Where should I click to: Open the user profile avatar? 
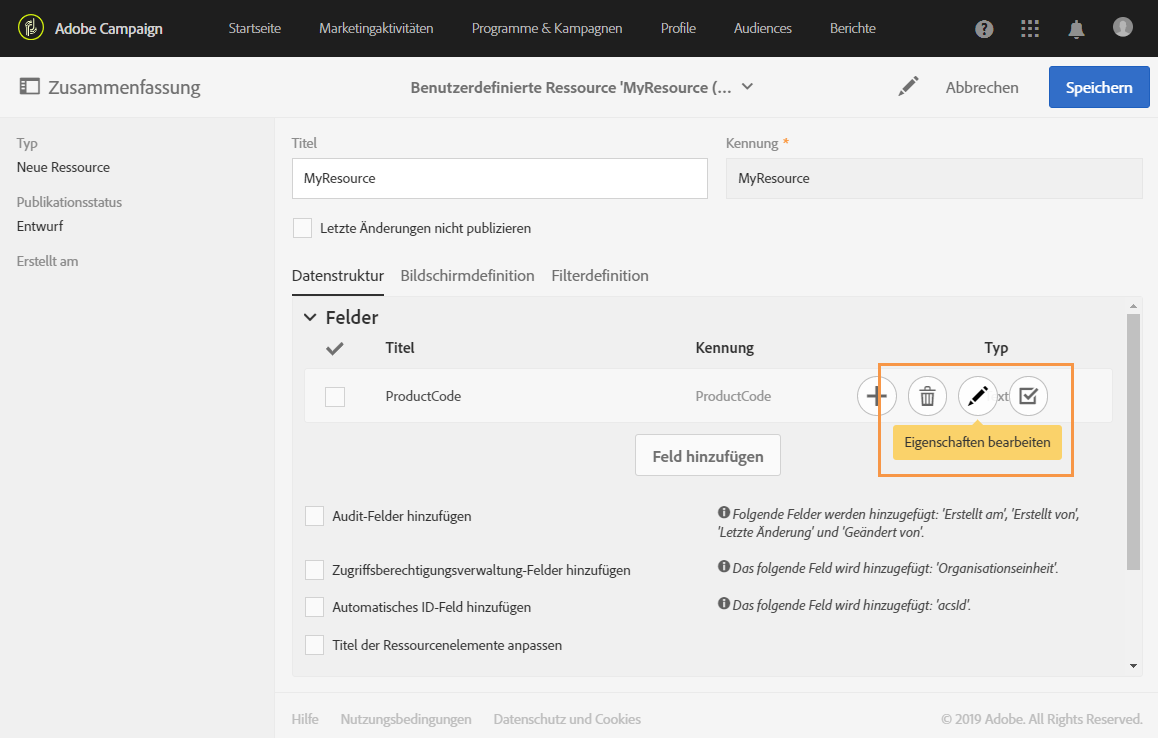pos(1123,28)
